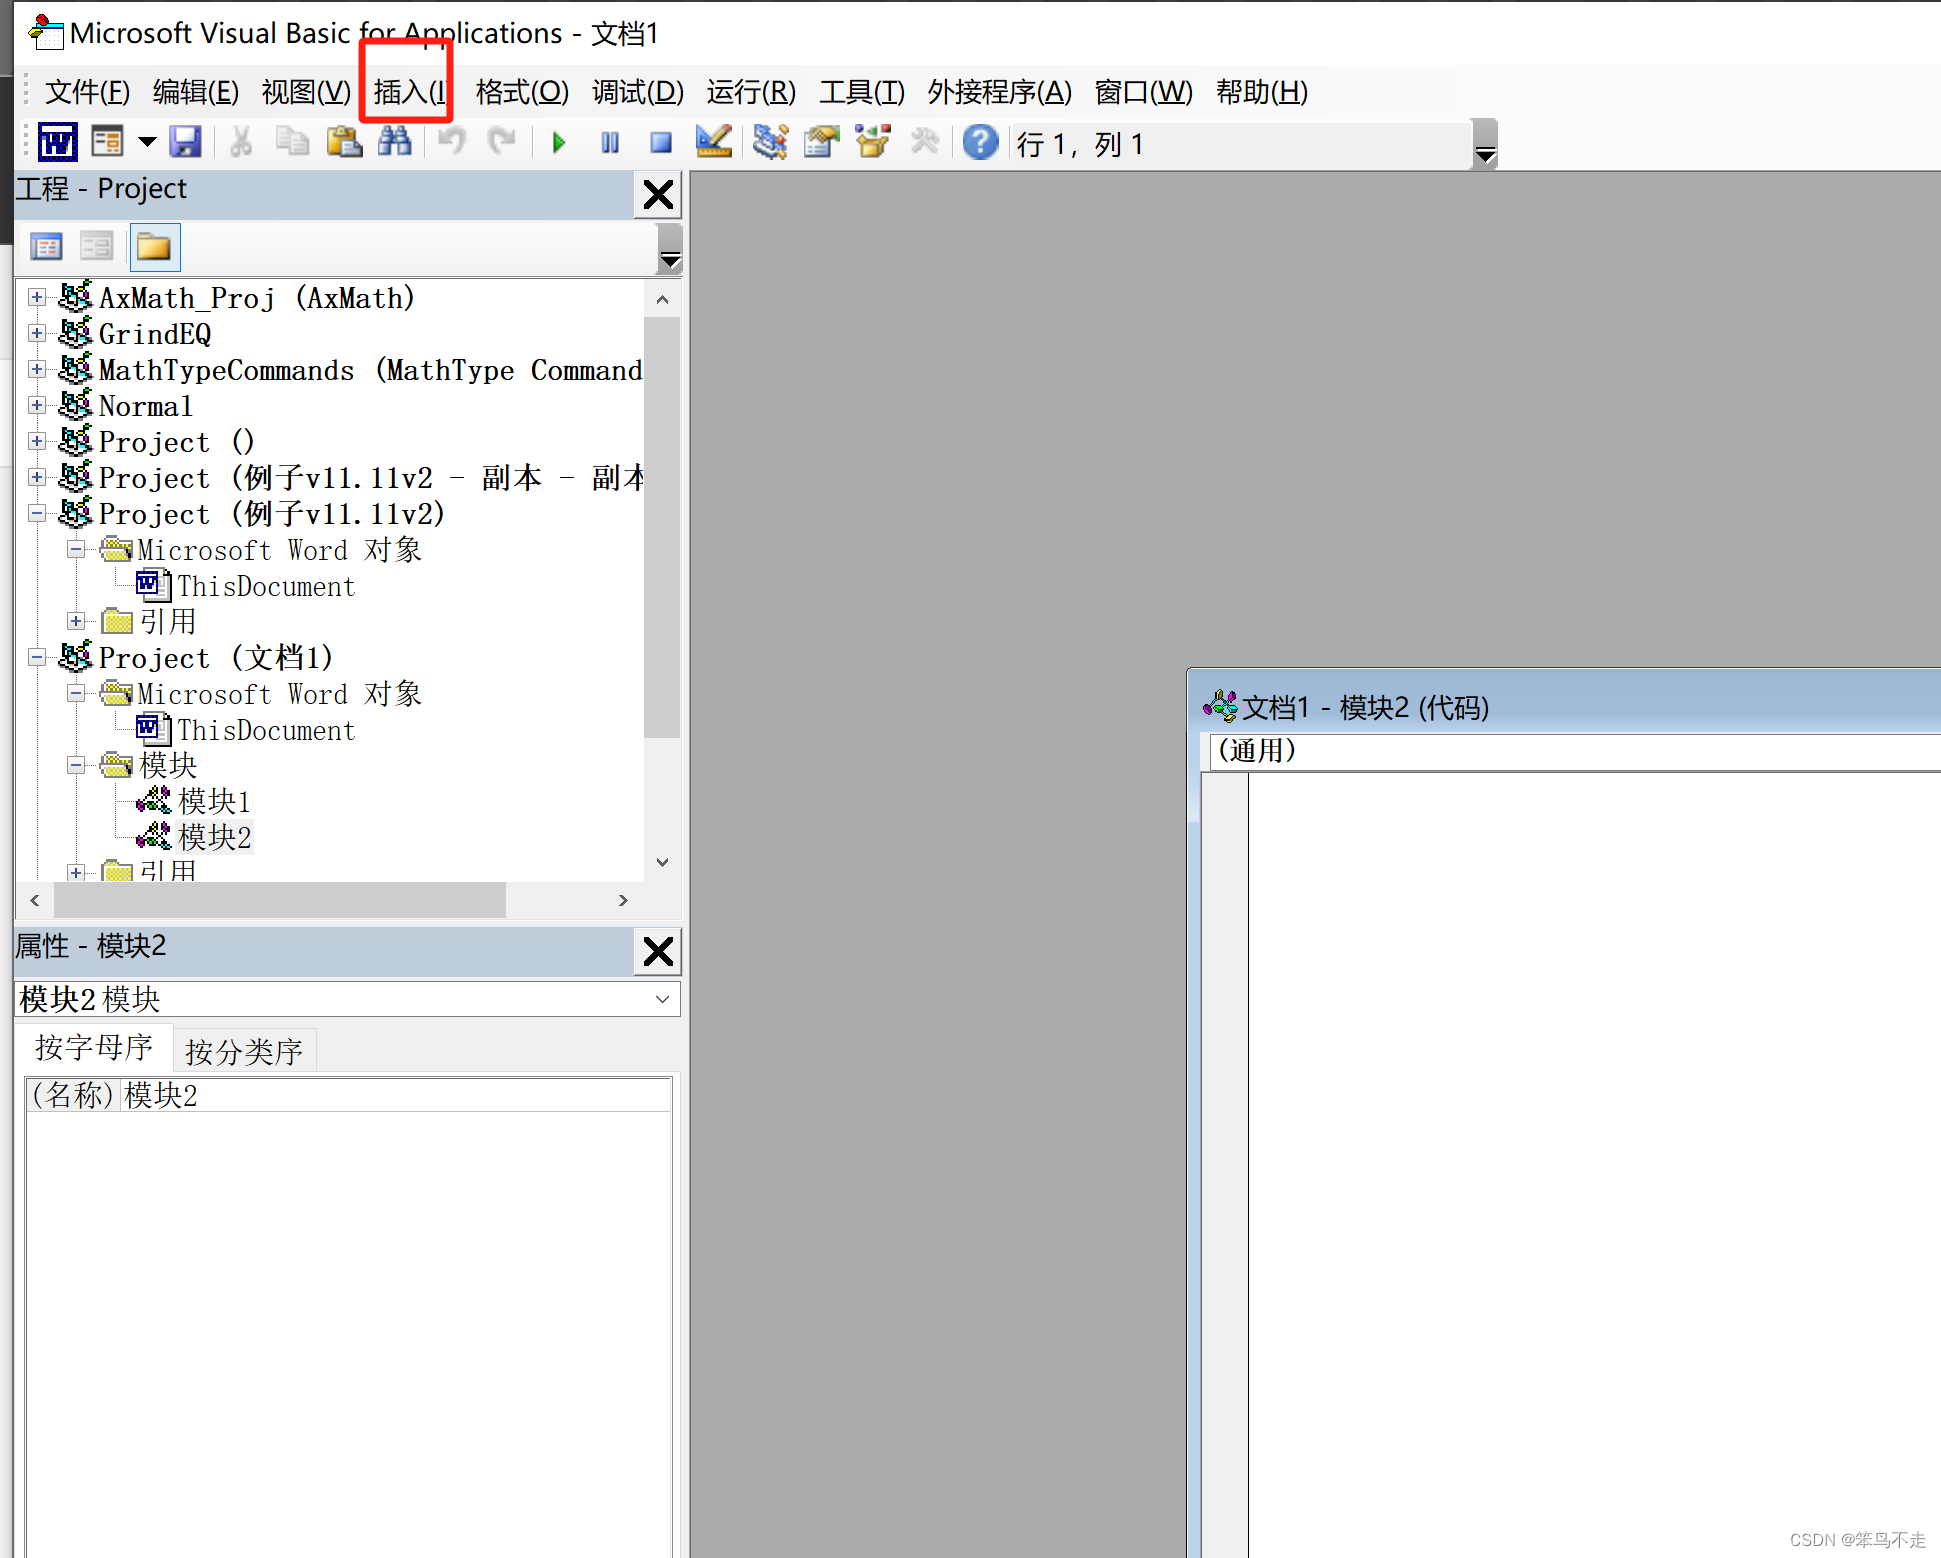Image resolution: width=1941 pixels, height=1558 pixels.
Task: Expand the standard toolbar options arrow
Action: pyautogui.click(x=1485, y=145)
